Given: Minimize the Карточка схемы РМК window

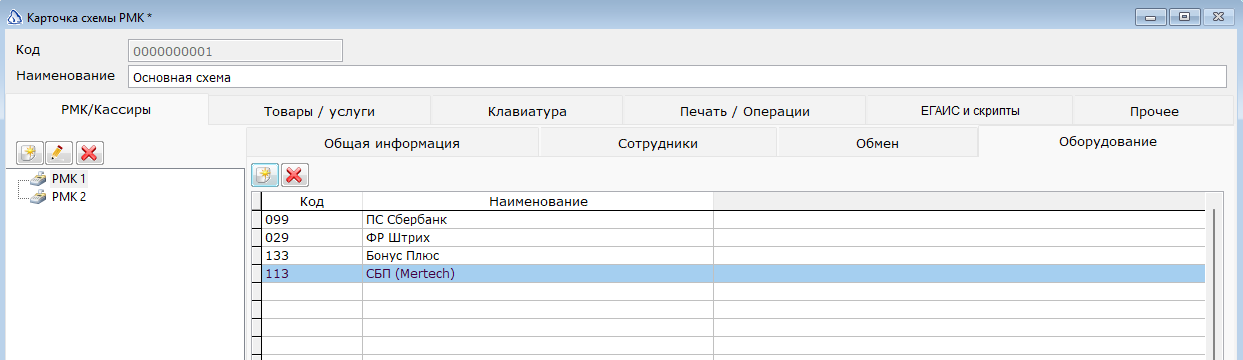Looking at the screenshot, I should (x=1152, y=17).
